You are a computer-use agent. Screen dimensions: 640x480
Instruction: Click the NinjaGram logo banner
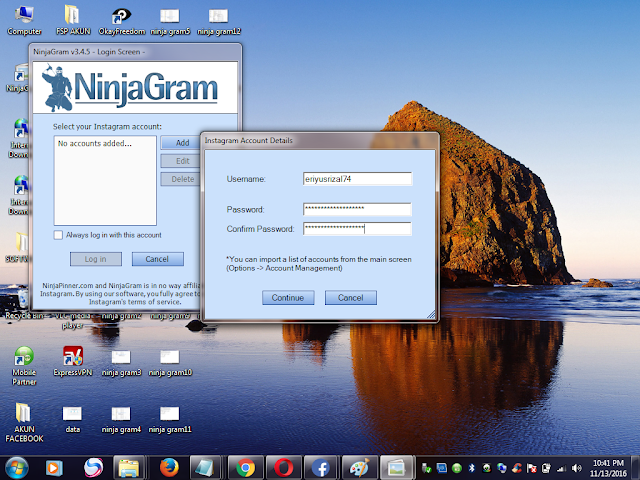[135, 88]
